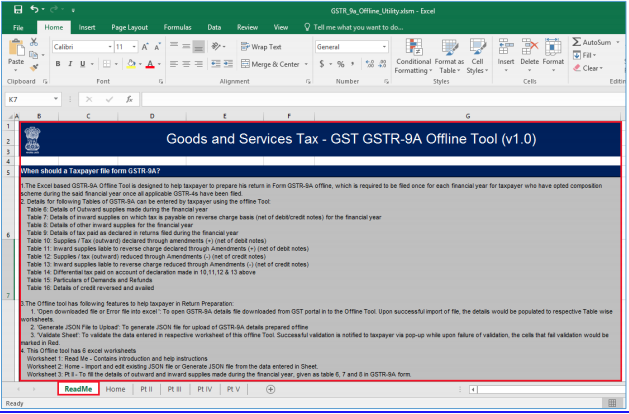Open Cell Styles gallery
Image resolution: width=629 pixels, height=414 pixels.
[477, 57]
